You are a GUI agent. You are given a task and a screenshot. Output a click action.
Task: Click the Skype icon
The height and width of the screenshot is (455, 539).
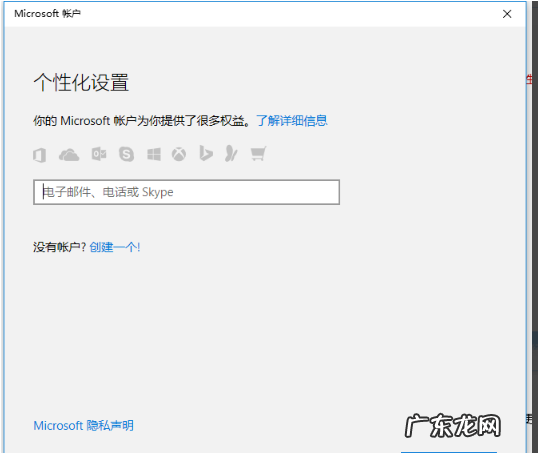(126, 154)
